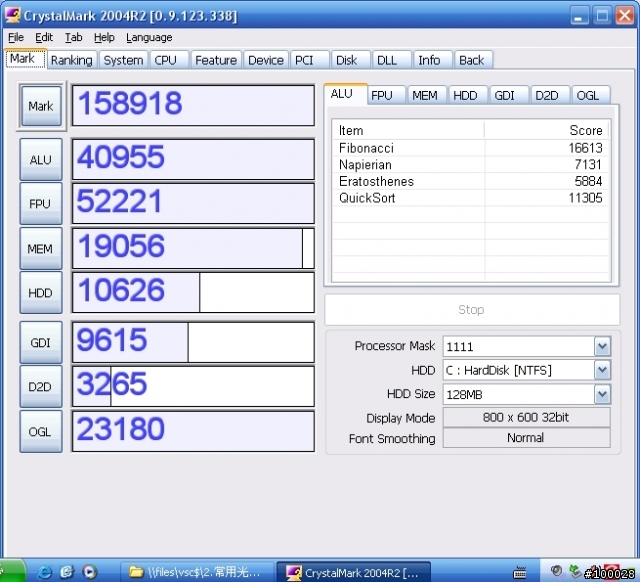Switch to the PCI tab
The height and width of the screenshot is (582, 640).
(309, 60)
